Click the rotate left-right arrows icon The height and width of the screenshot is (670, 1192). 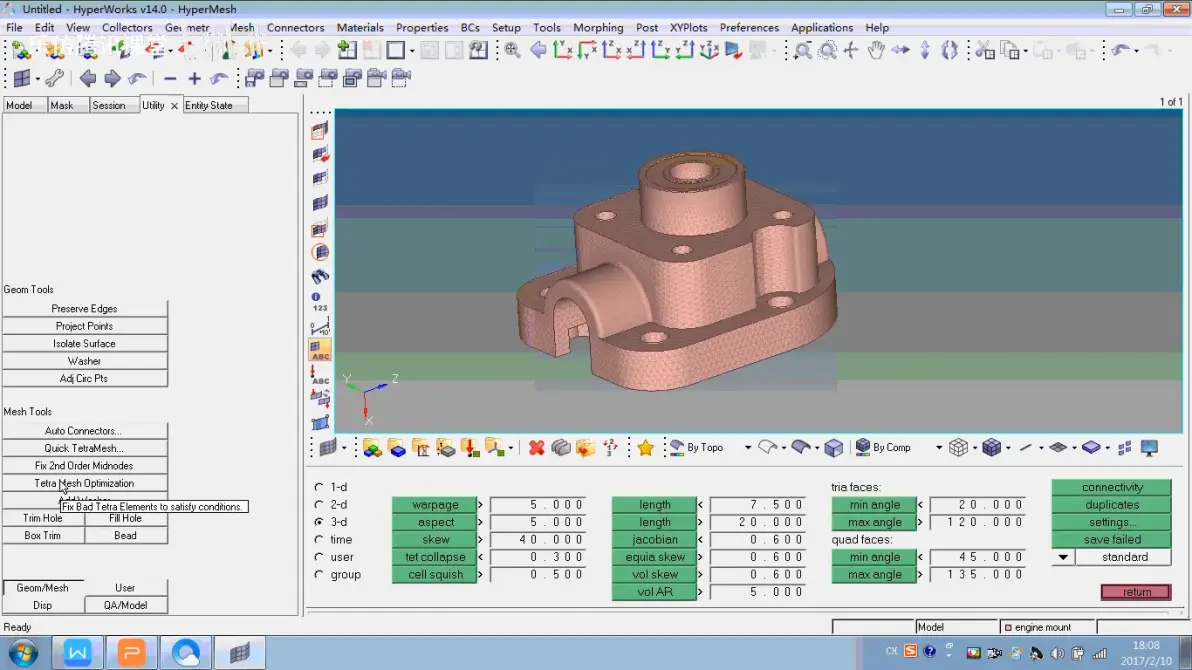coord(900,51)
